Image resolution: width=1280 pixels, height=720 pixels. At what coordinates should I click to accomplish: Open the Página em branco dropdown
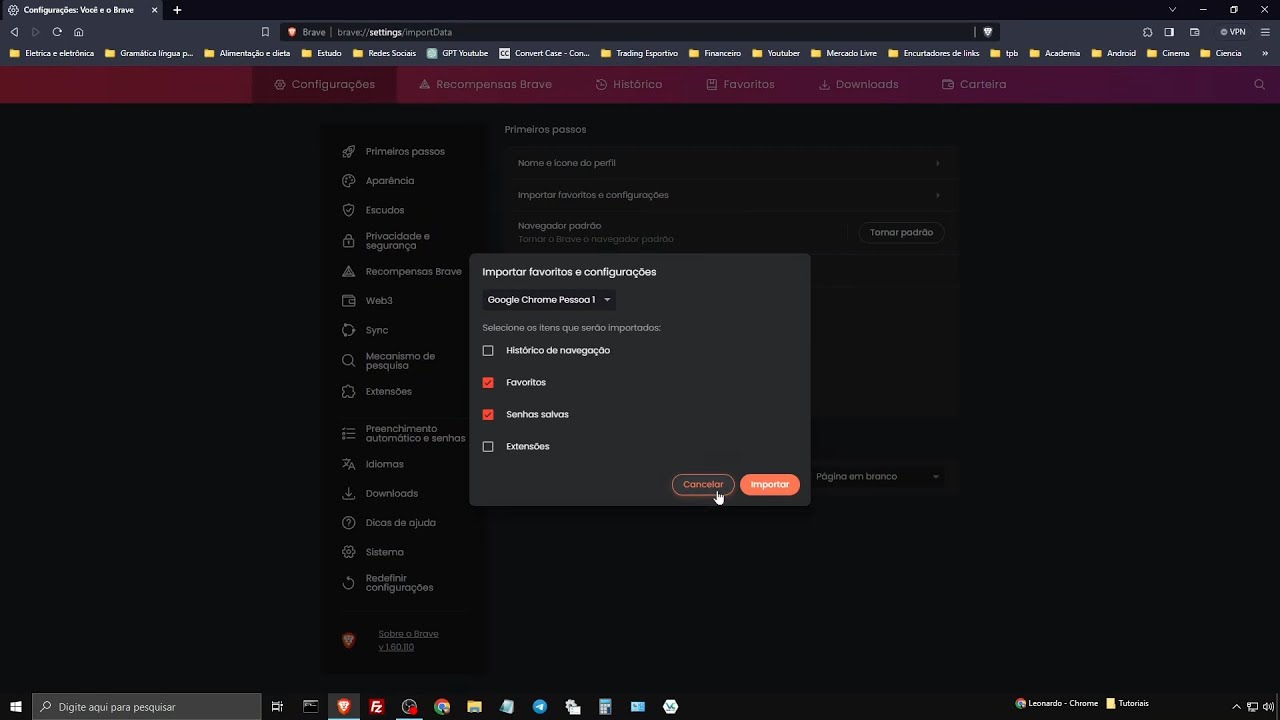click(x=877, y=477)
